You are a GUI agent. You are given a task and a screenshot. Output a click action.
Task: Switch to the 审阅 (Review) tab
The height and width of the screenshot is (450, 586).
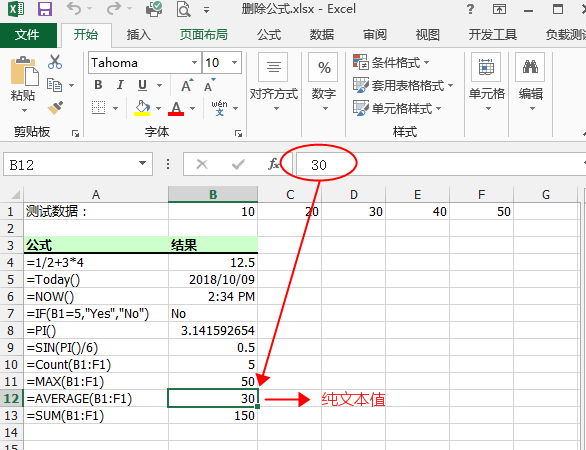(375, 35)
